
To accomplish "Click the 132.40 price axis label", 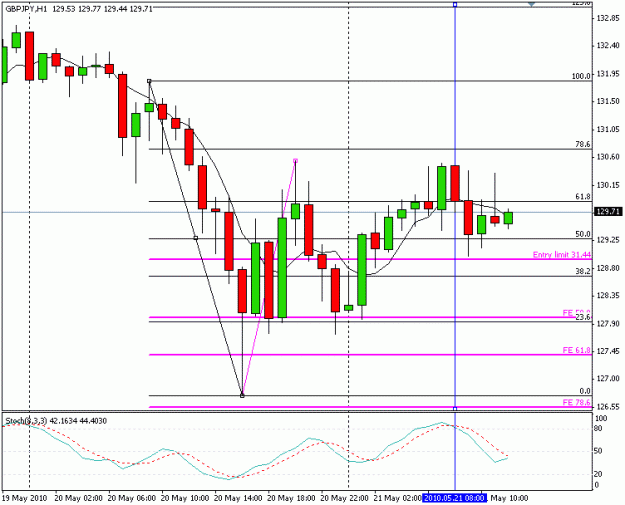I will pyautogui.click(x=608, y=45).
